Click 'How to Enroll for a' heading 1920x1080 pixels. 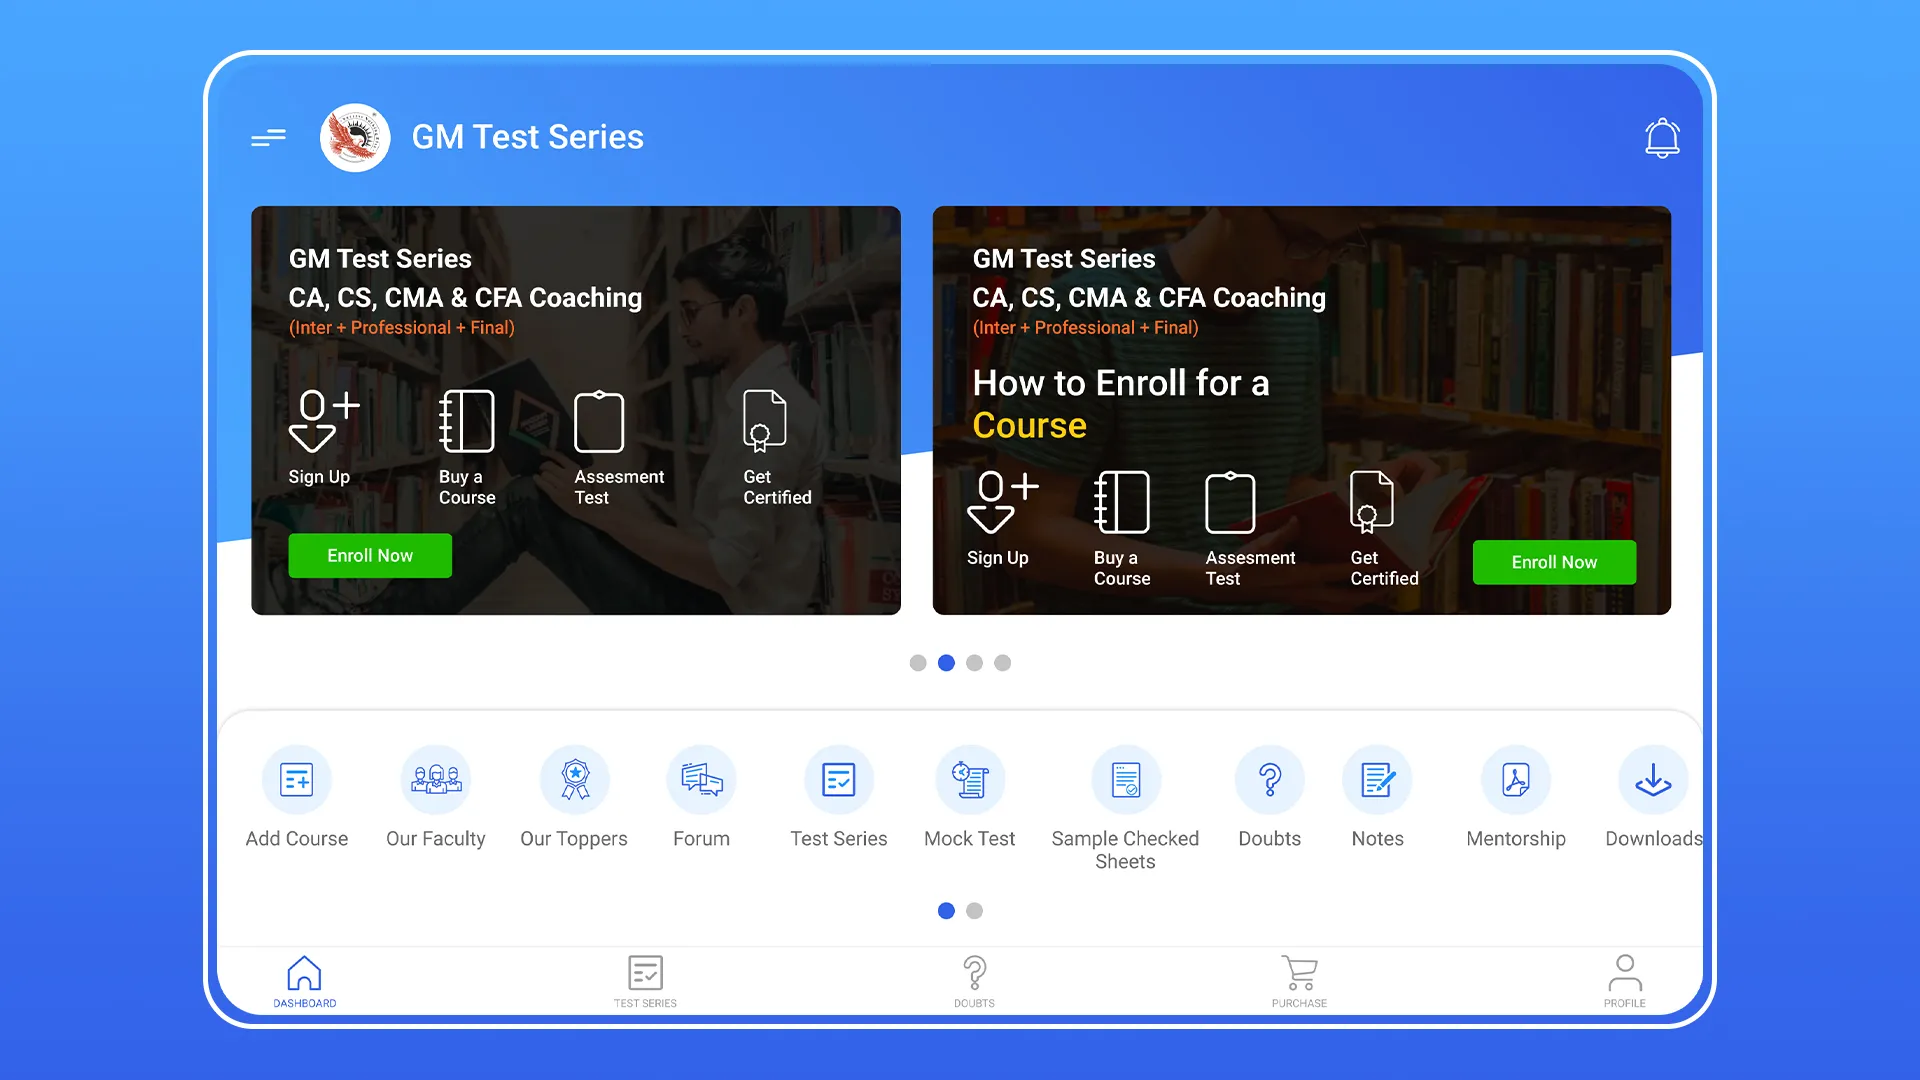click(1121, 383)
